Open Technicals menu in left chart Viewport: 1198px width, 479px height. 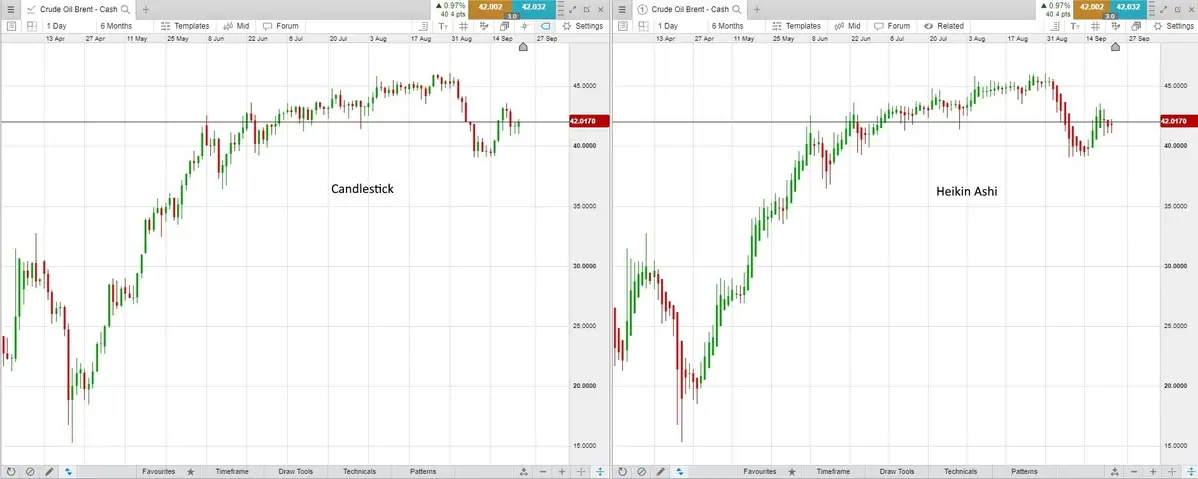(x=359, y=471)
